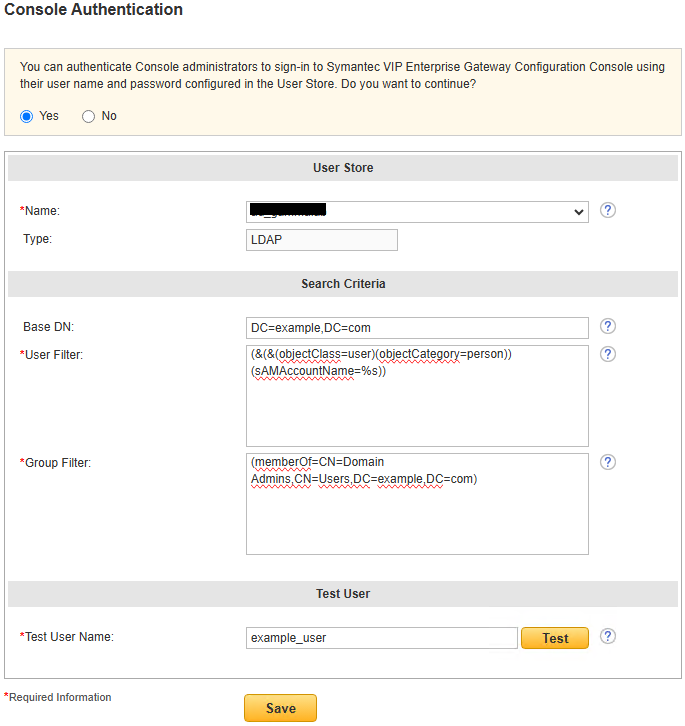Viewport: 685px width, 726px height.
Task: Click the Test button
Action: click(555, 638)
